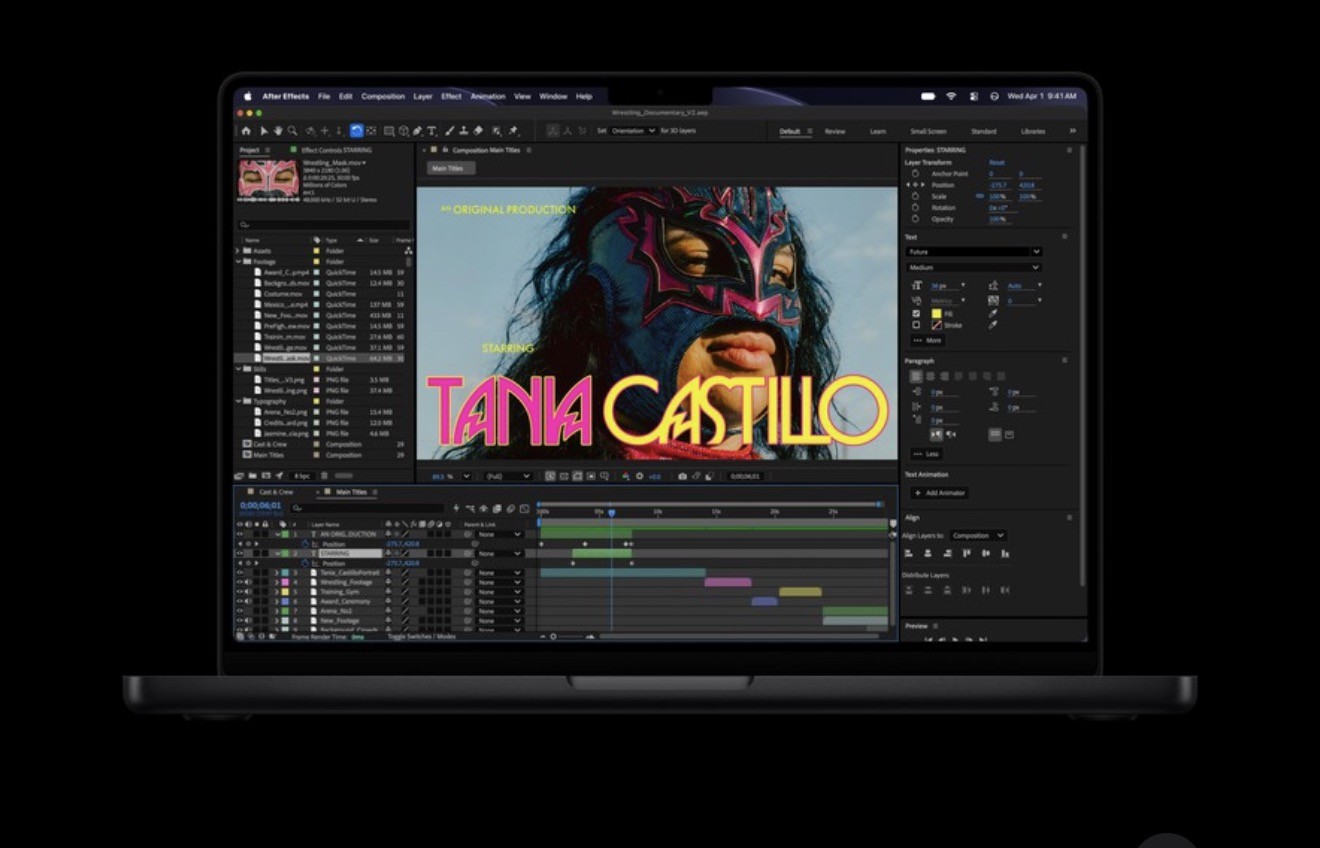Image resolution: width=1320 pixels, height=848 pixels.
Task: Click the Project panel search field
Action: tap(324, 225)
